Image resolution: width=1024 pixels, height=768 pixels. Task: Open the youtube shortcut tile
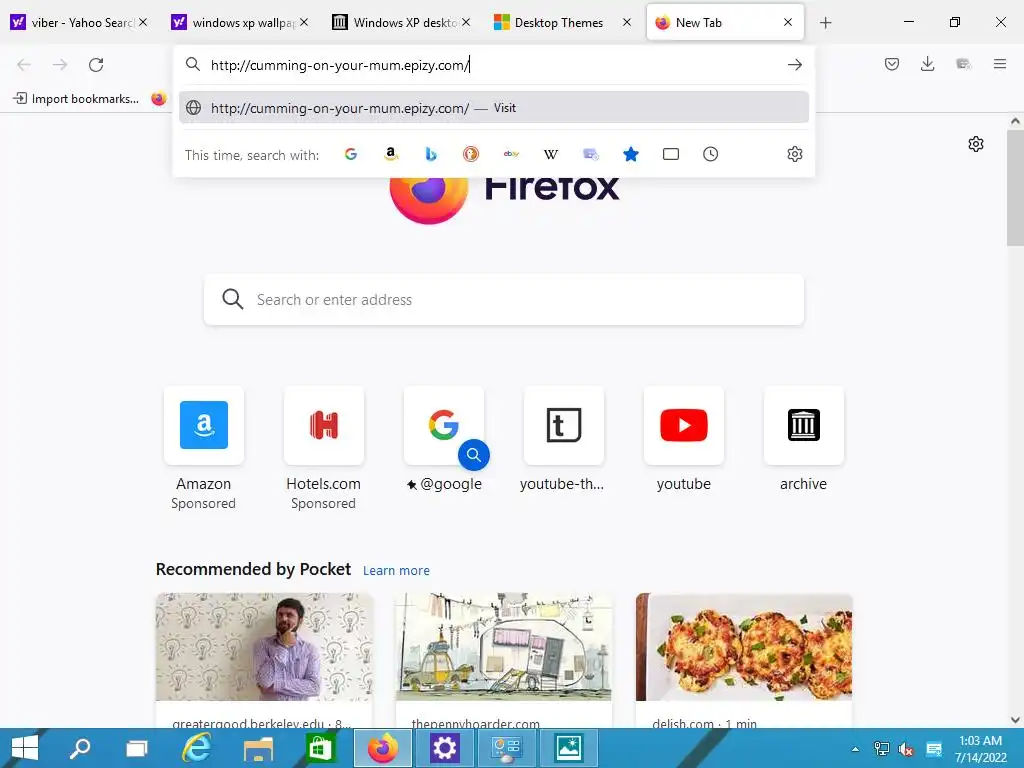(684, 425)
